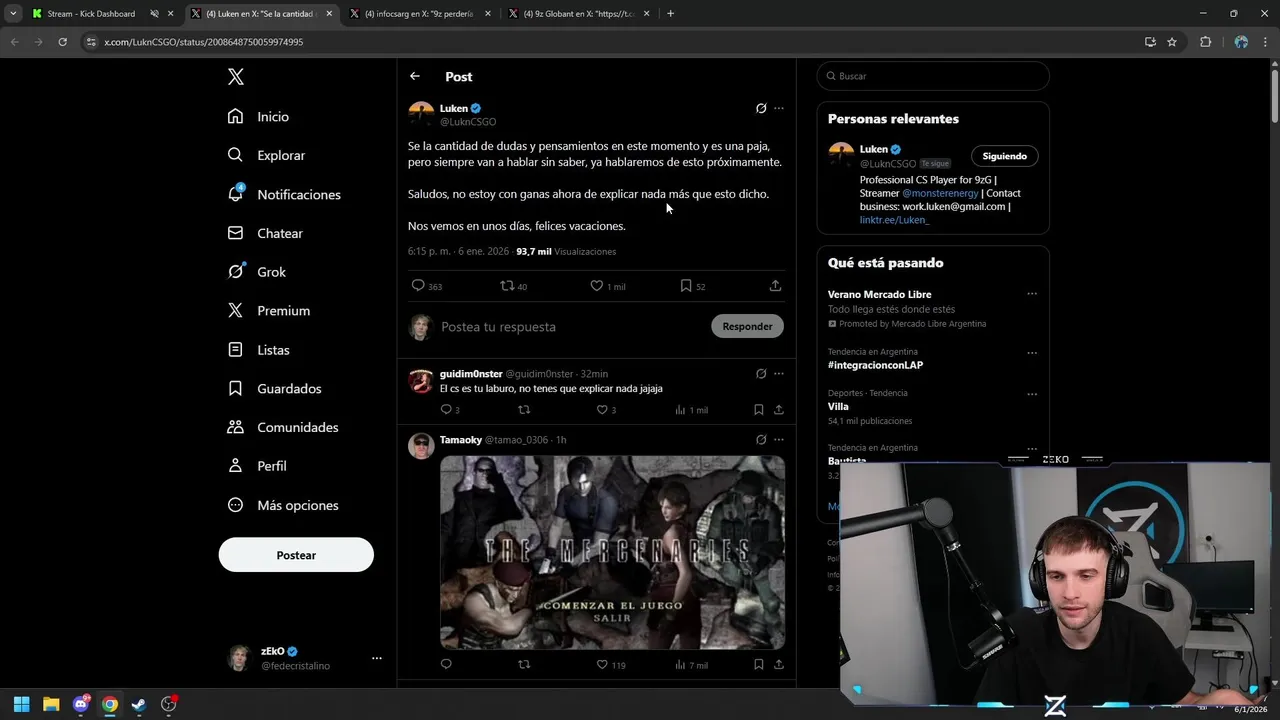Toggle the Siguiendo button for Luken

(1004, 156)
